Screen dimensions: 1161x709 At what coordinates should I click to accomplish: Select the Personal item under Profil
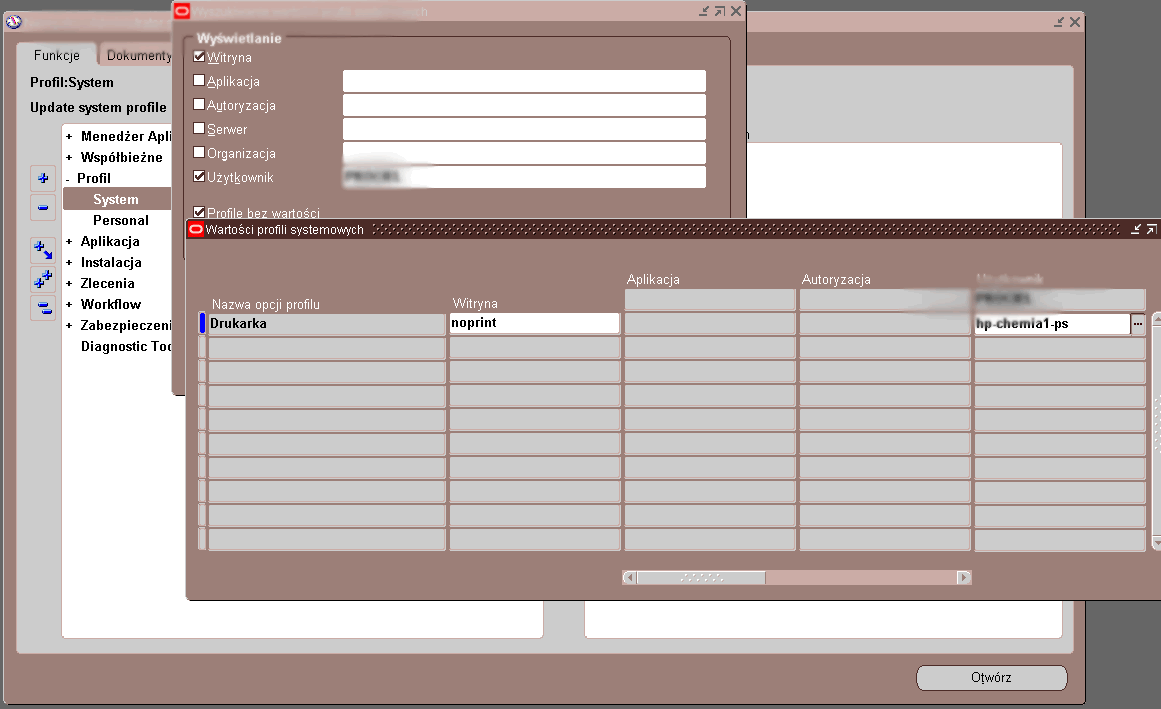[x=121, y=220]
